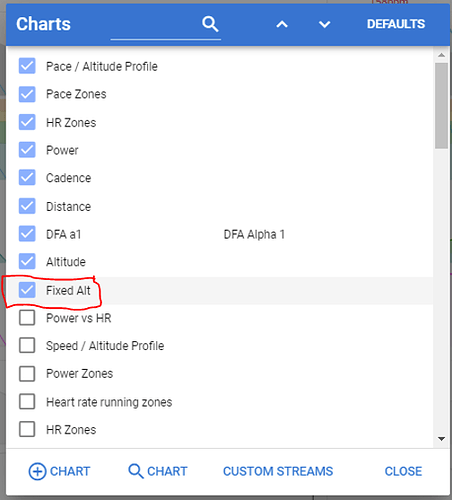Click the search magnifier icon in header
The width and height of the screenshot is (452, 500).
[x=210, y=24]
